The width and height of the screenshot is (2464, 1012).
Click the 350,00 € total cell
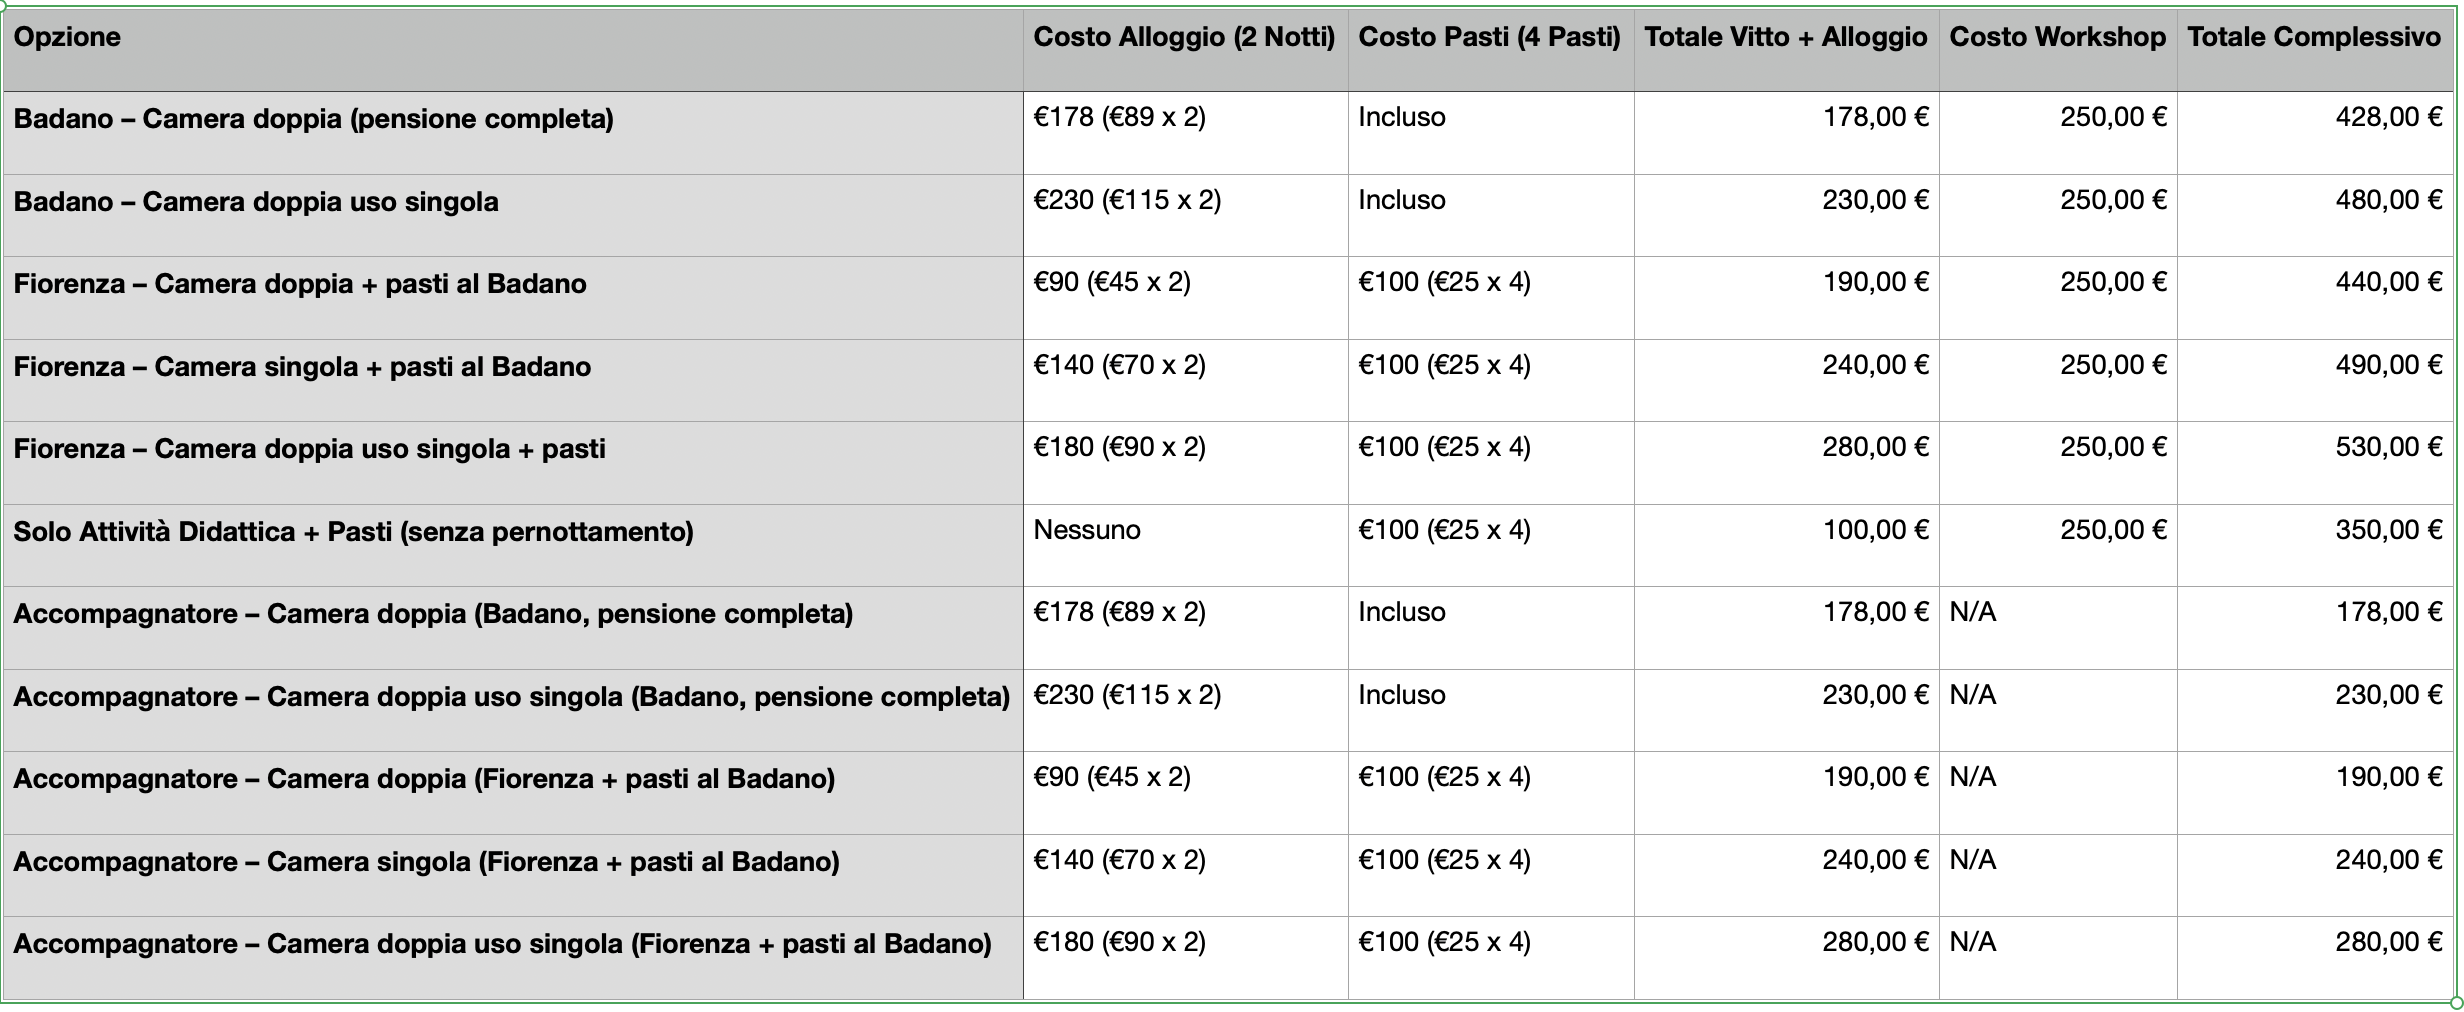2315,545
